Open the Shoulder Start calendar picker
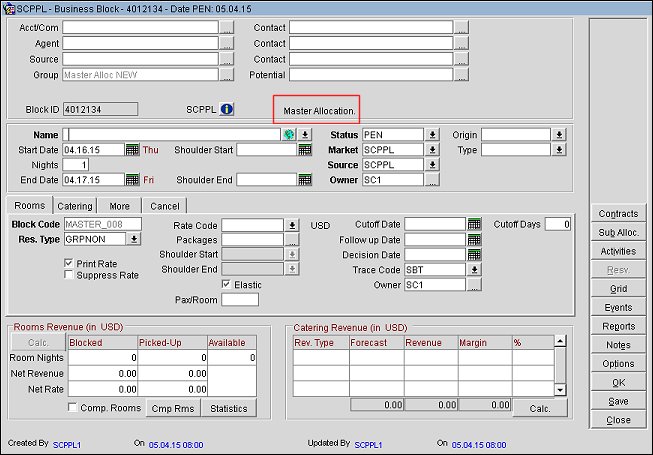The image size is (653, 455). click(x=305, y=150)
